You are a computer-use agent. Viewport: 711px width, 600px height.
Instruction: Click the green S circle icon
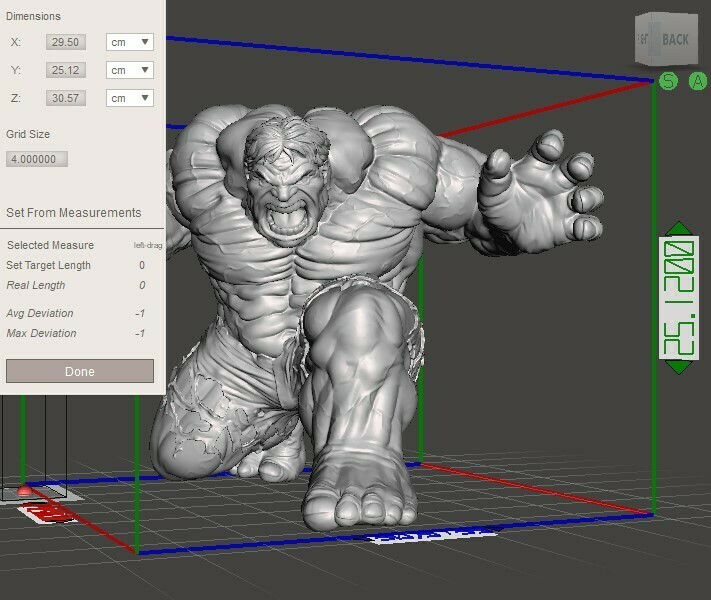coord(668,81)
